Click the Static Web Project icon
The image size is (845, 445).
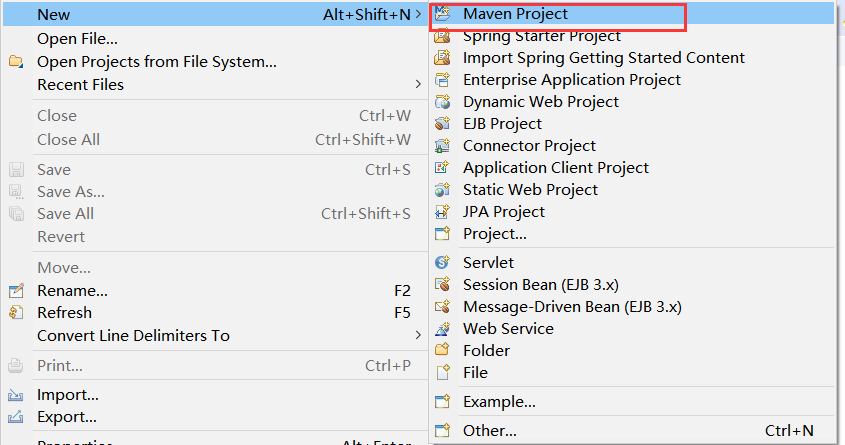(442, 190)
